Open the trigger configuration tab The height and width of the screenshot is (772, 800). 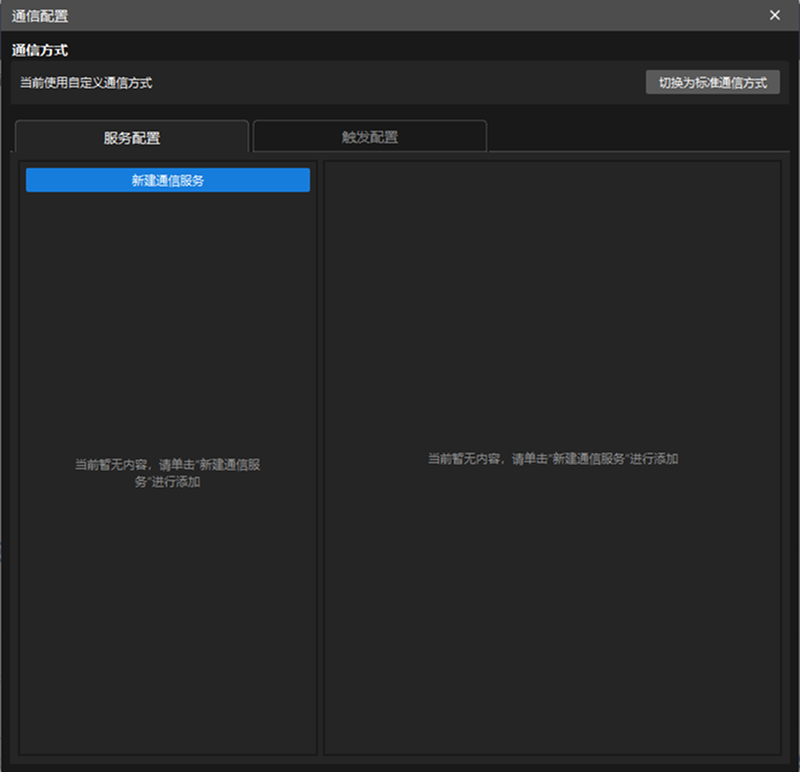pos(370,136)
